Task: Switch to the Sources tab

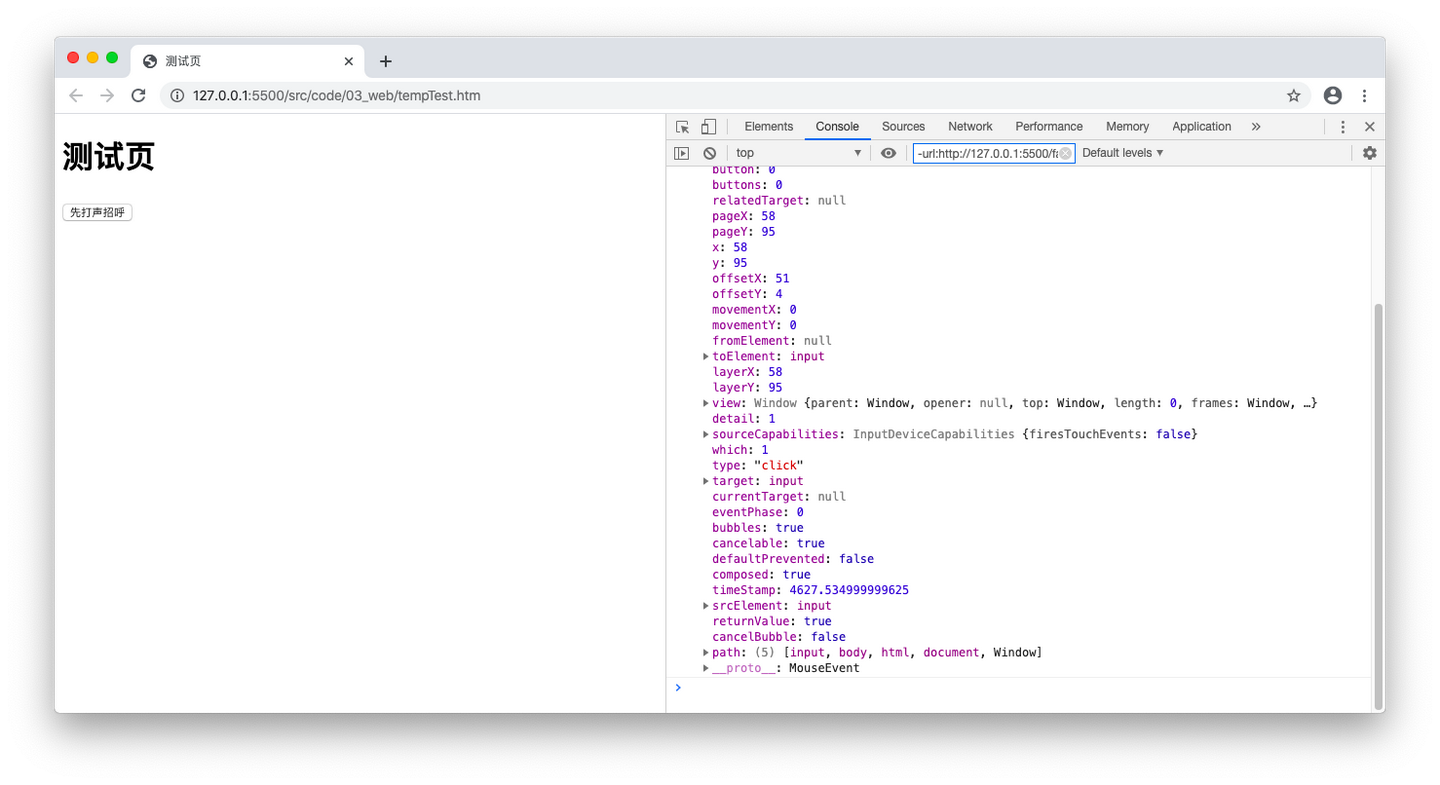Action: [903, 127]
